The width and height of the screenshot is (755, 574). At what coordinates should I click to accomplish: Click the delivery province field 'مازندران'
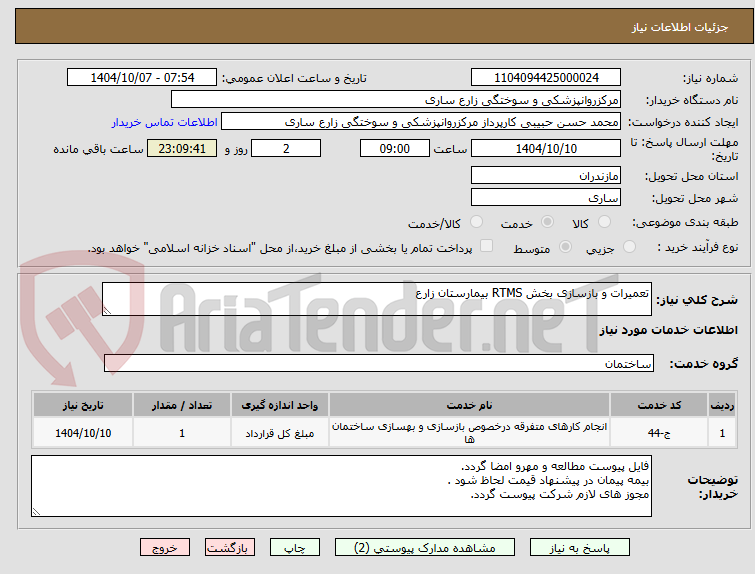[x=546, y=175]
